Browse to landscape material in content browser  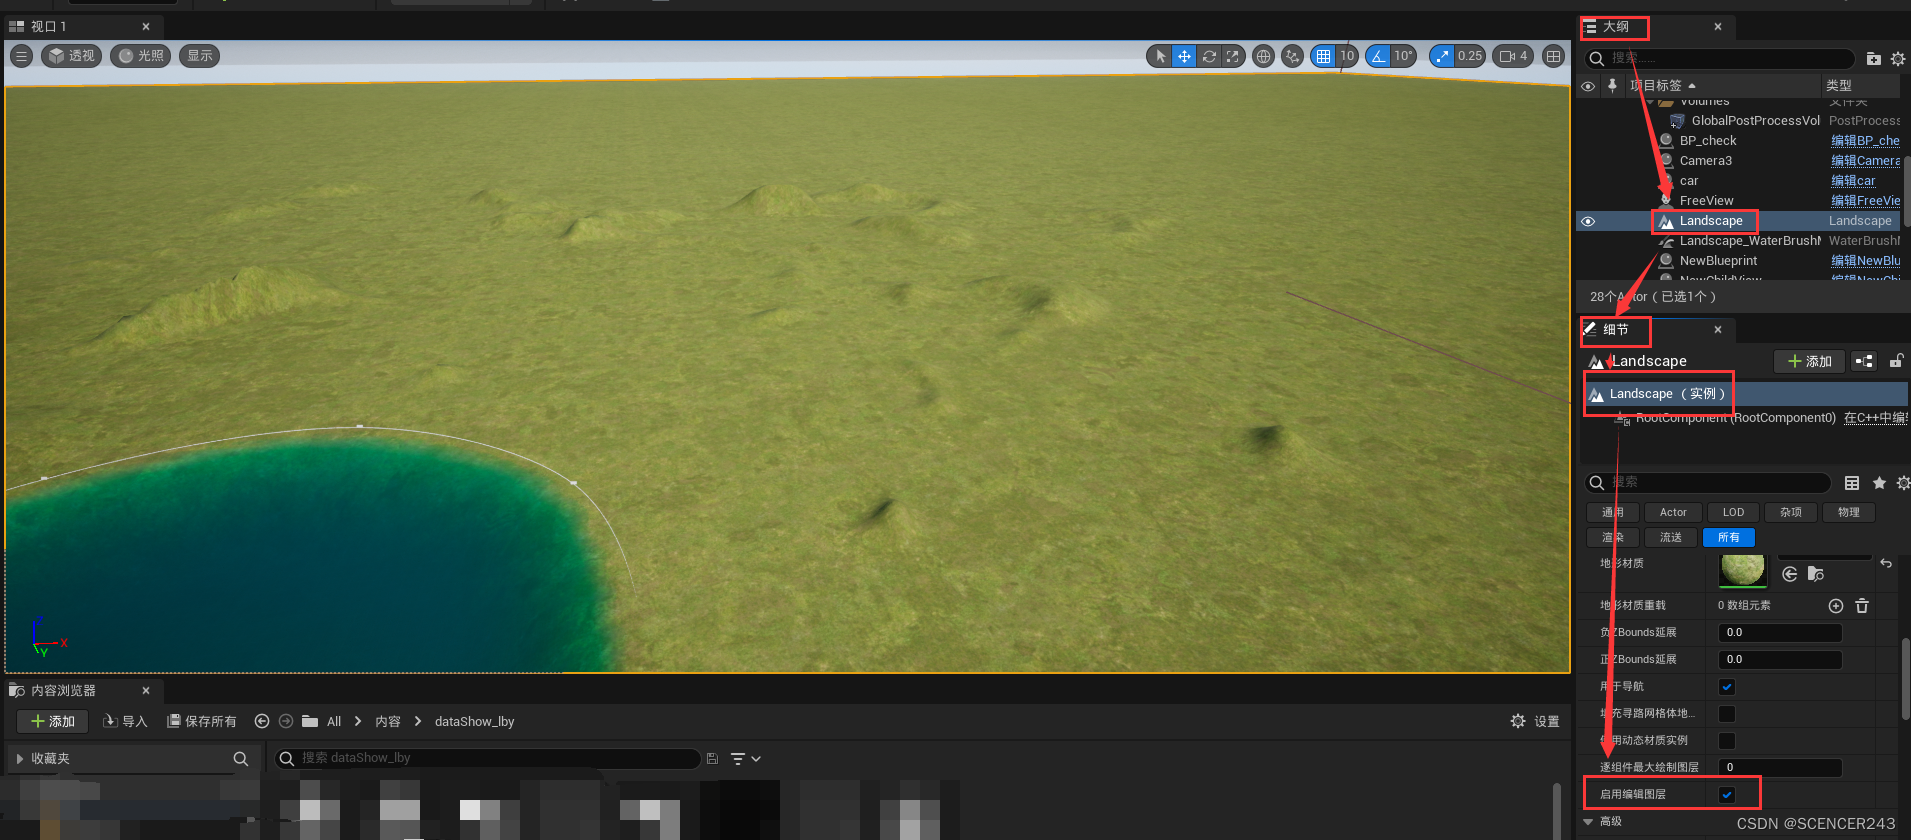coord(1816,574)
